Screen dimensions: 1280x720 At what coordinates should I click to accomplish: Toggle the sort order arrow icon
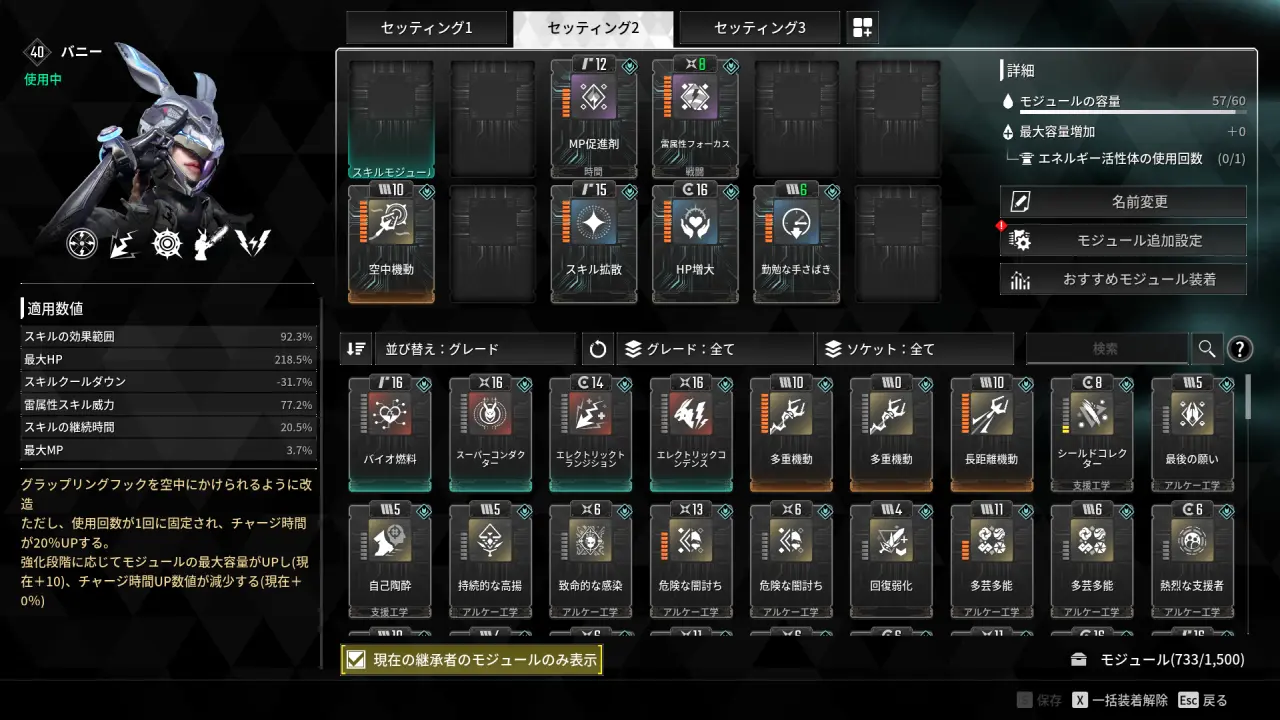355,349
